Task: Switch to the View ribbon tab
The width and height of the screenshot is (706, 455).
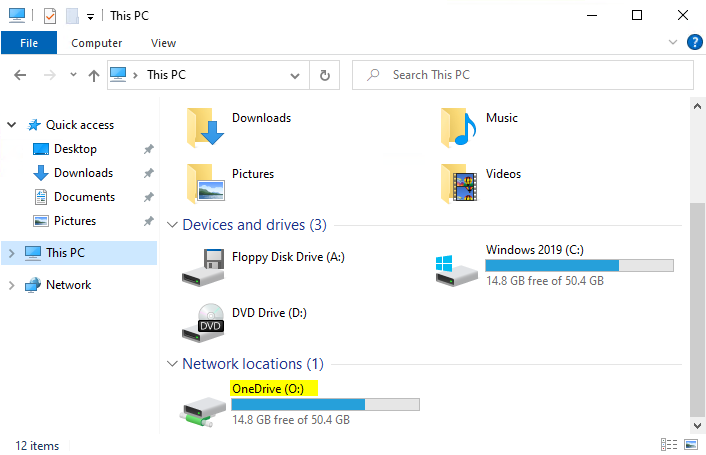Action: click(163, 43)
